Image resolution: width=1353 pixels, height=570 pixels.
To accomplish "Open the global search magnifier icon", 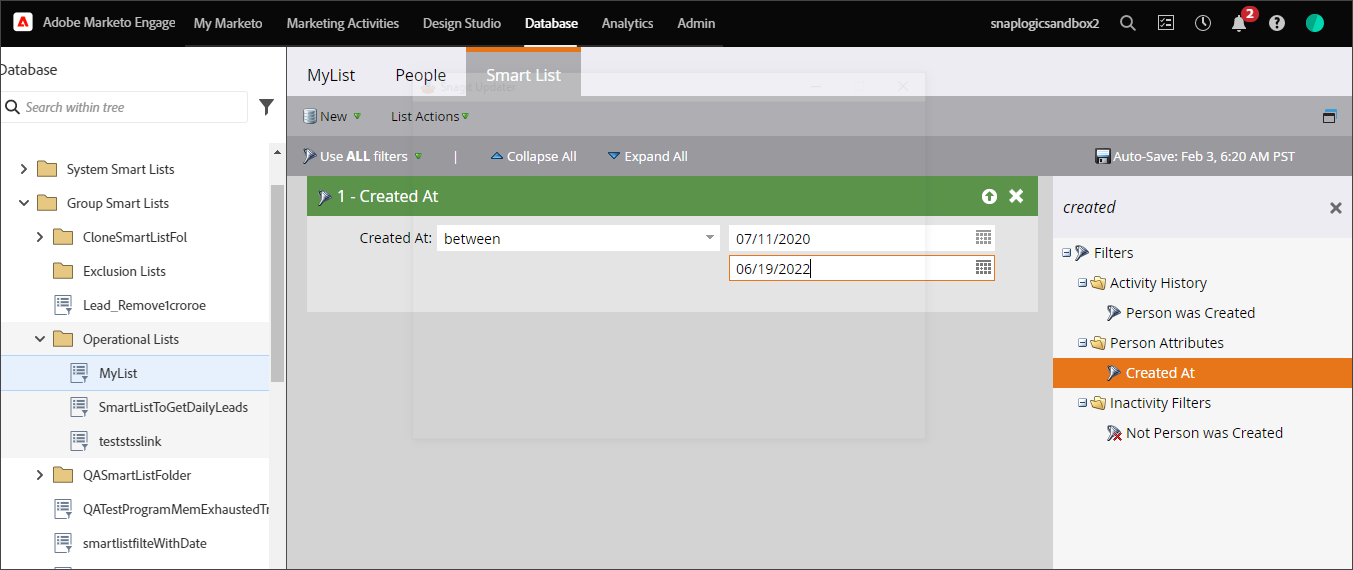I will point(1128,23).
